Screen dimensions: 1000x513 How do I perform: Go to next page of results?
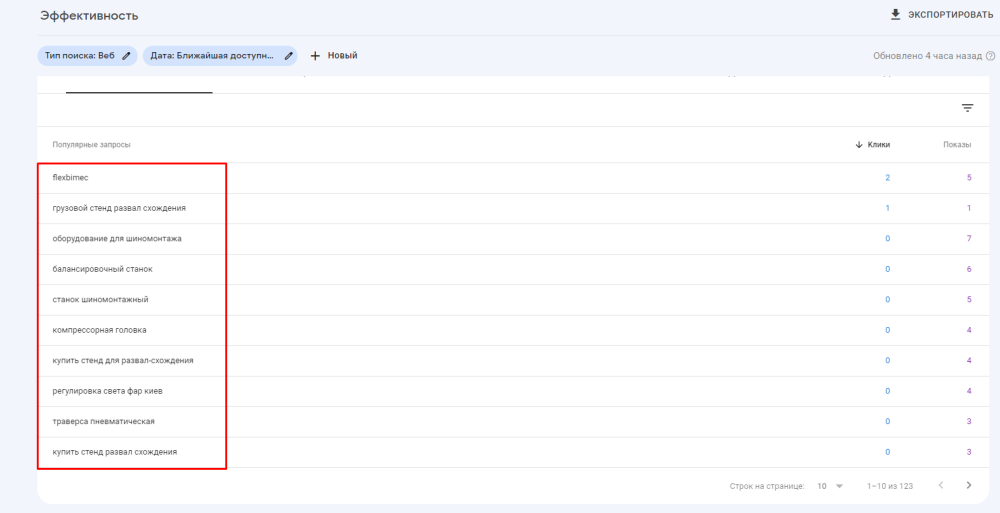coord(968,485)
